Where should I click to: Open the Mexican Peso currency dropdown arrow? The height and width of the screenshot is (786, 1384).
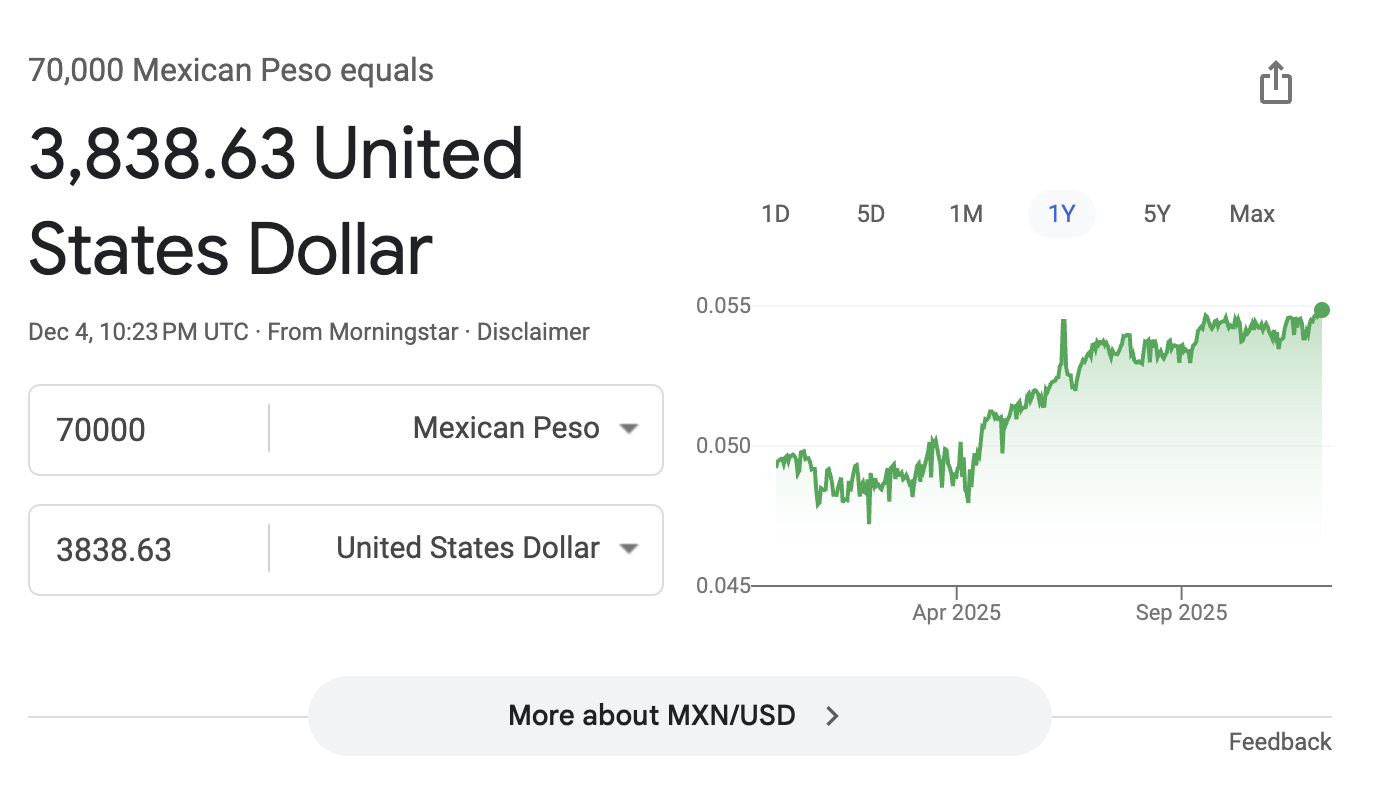[x=628, y=429]
